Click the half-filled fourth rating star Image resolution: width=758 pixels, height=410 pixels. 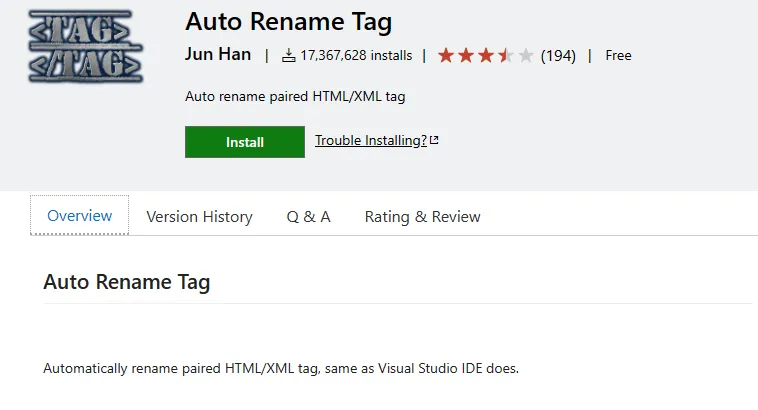506,55
